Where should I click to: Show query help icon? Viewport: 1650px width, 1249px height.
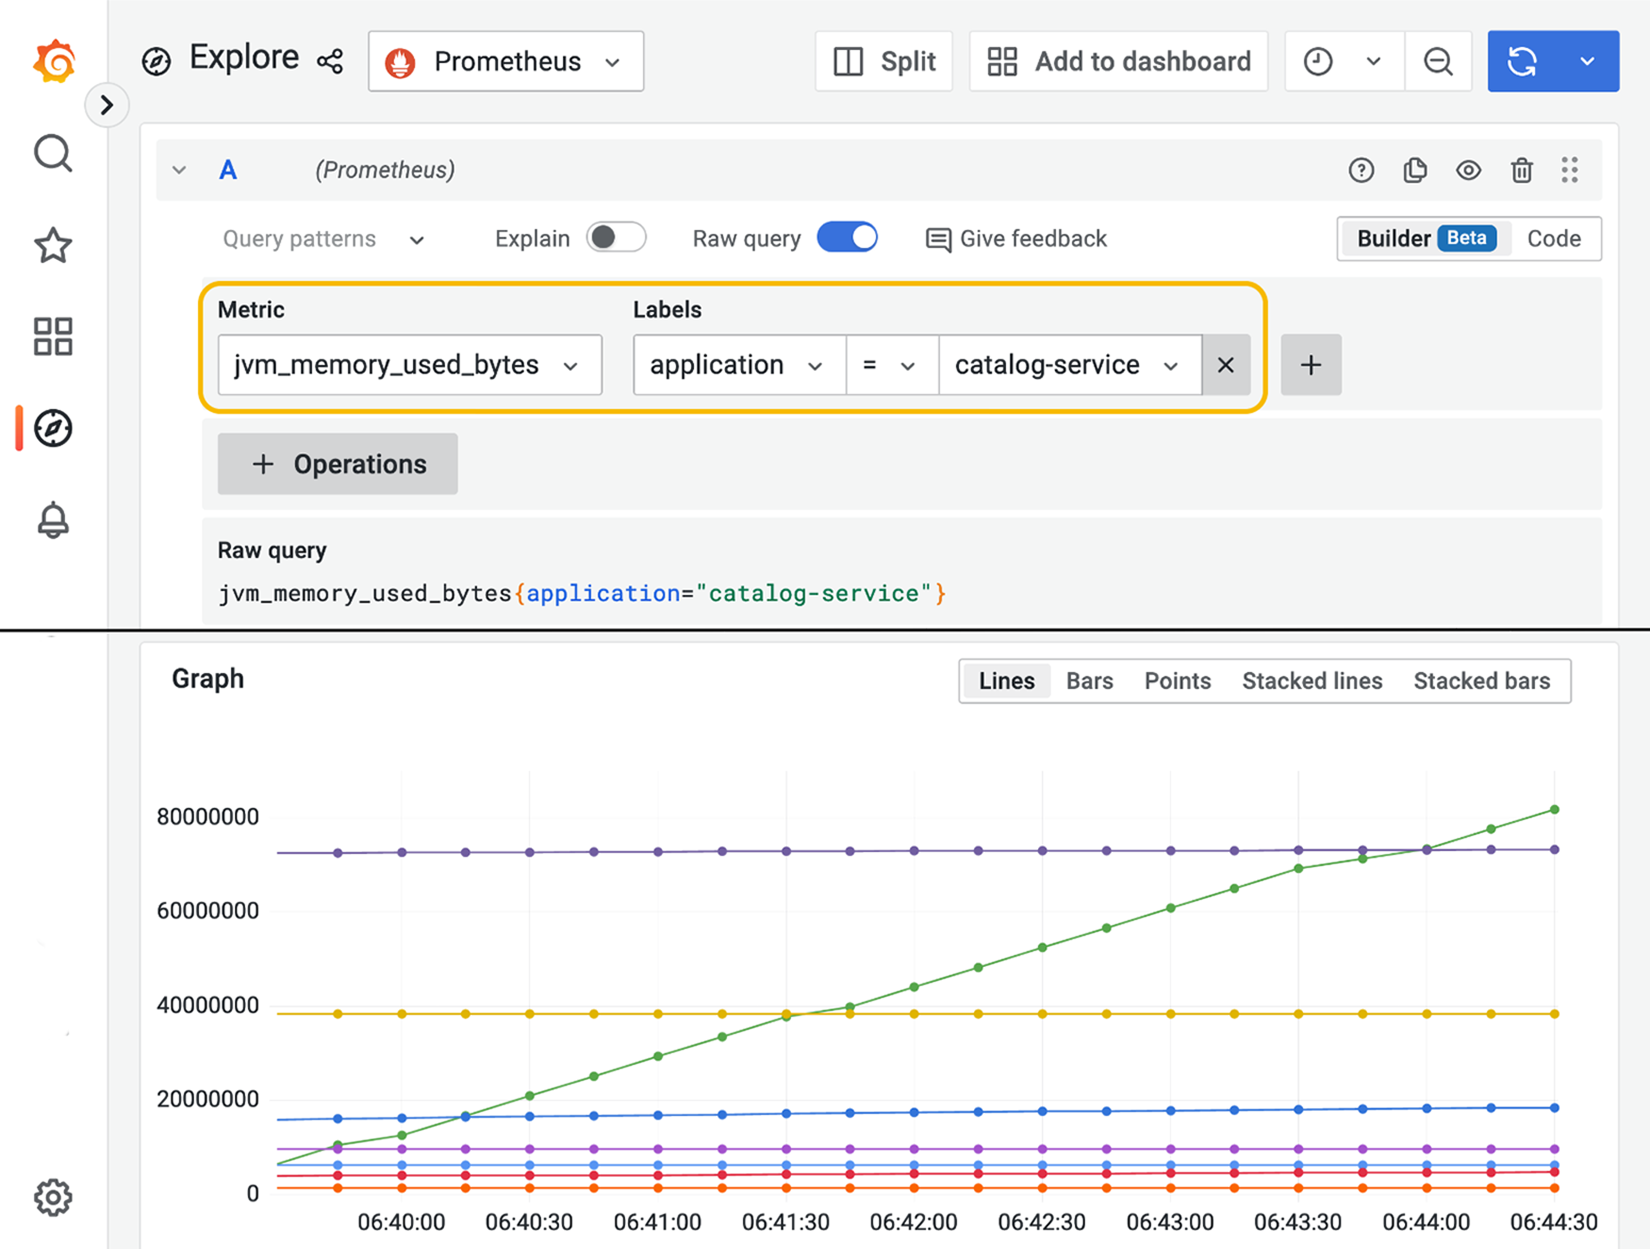[1361, 170]
